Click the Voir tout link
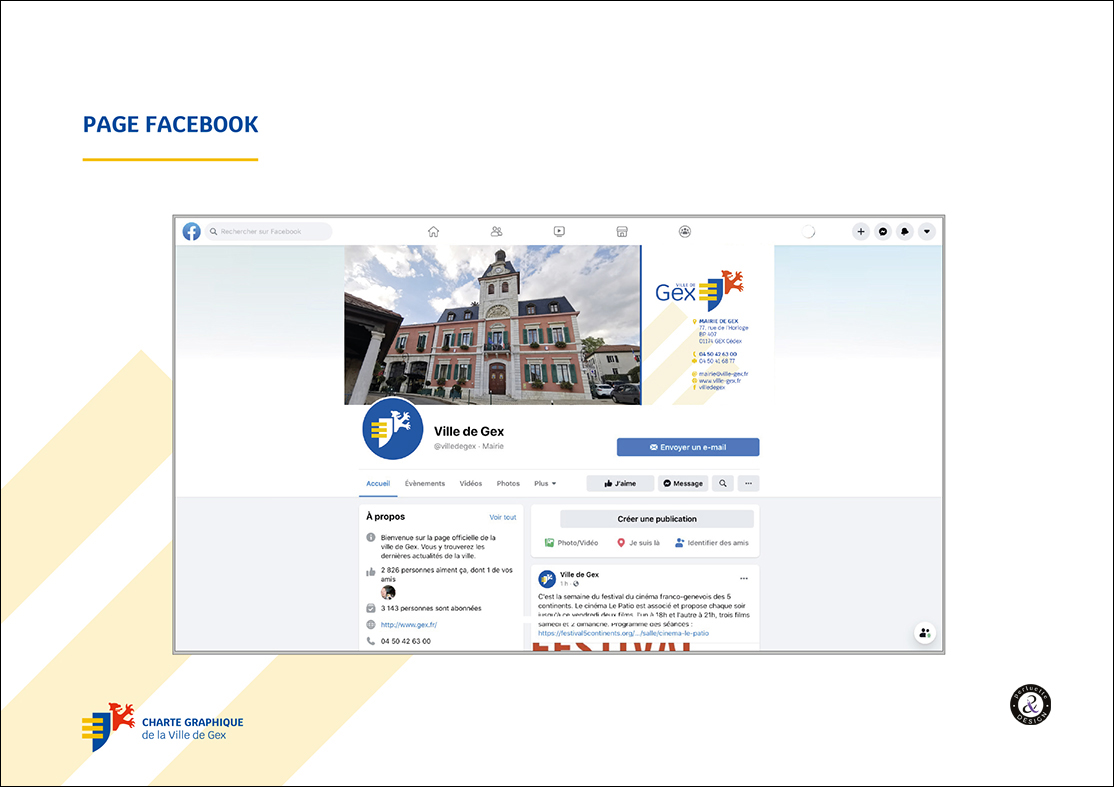1114x787 pixels. coord(502,517)
